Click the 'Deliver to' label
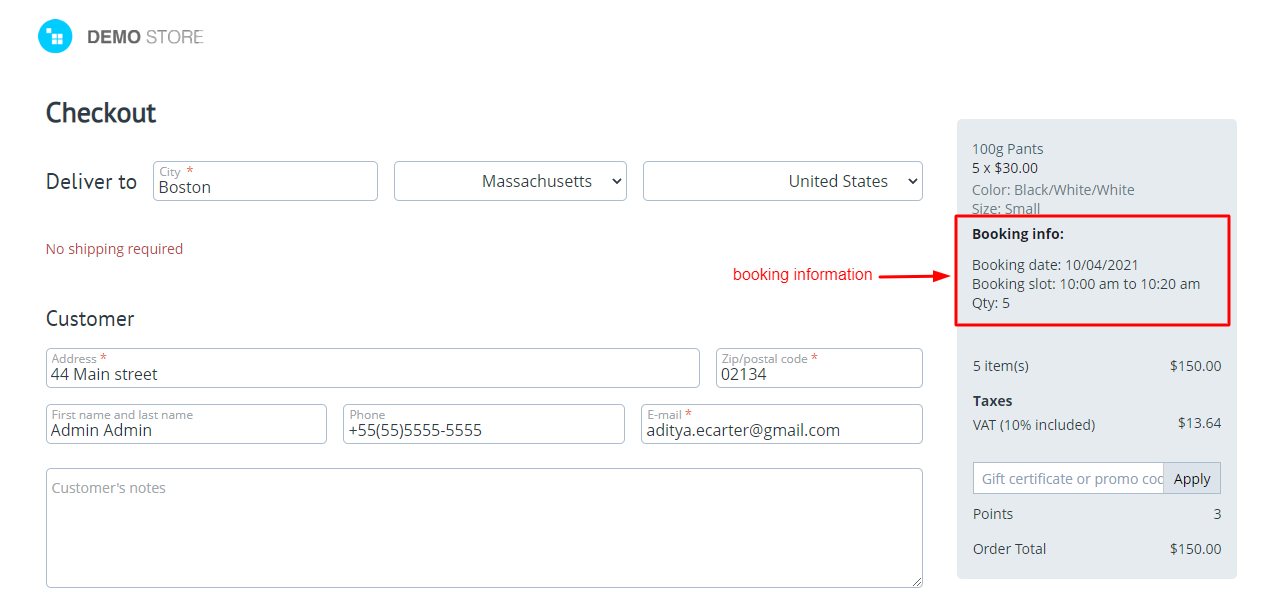This screenshot has width=1261, height=608. pos(91,182)
